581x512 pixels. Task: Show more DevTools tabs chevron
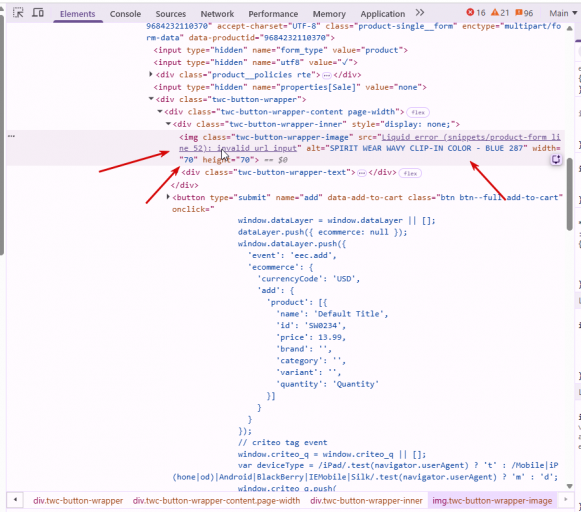pyautogui.click(x=419, y=13)
